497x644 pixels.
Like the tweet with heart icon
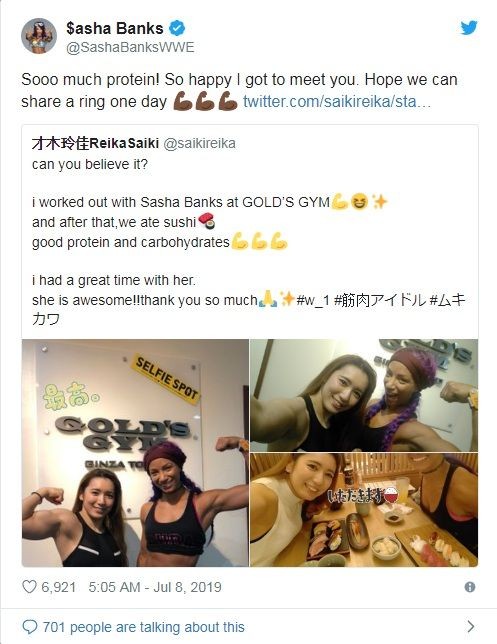point(29,587)
